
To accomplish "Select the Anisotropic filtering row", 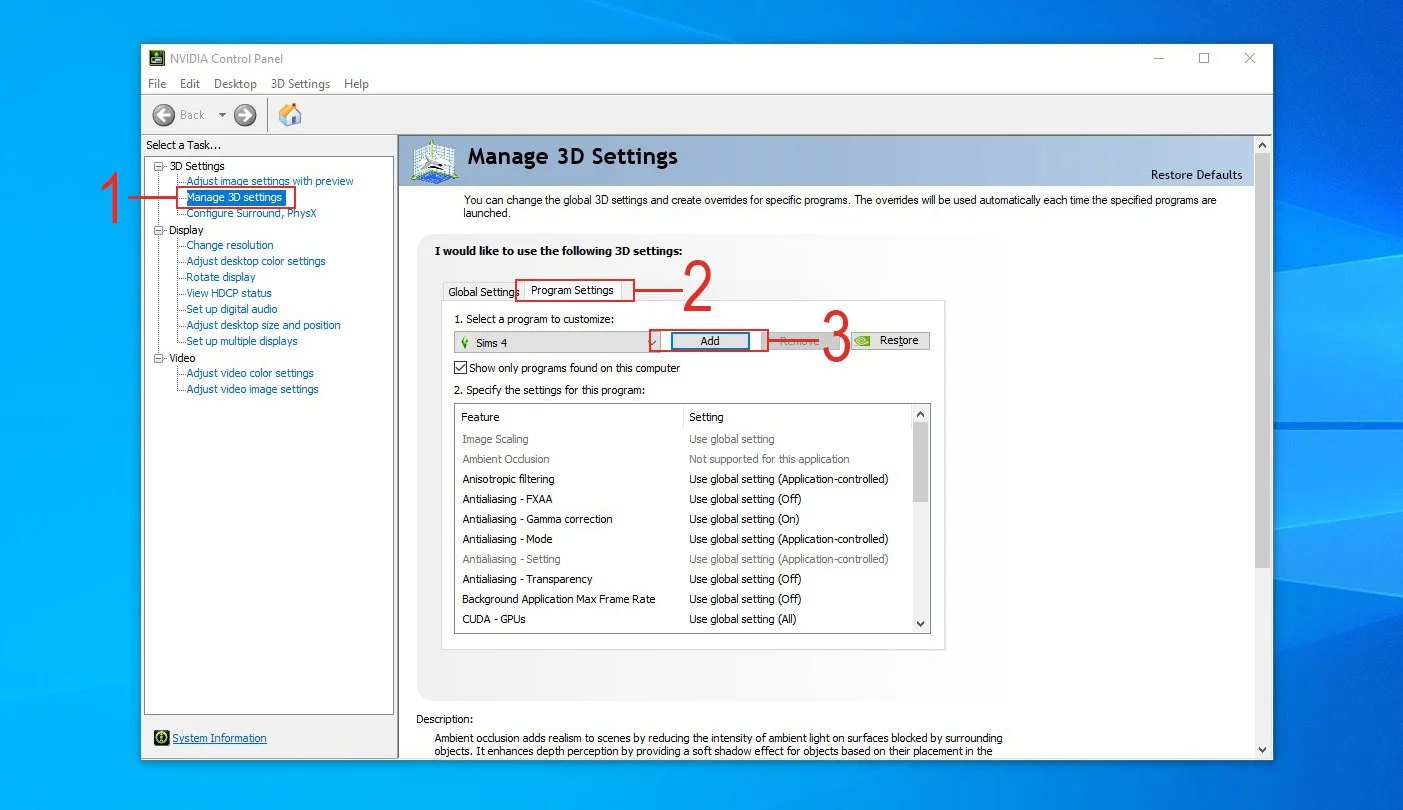I will (684, 479).
